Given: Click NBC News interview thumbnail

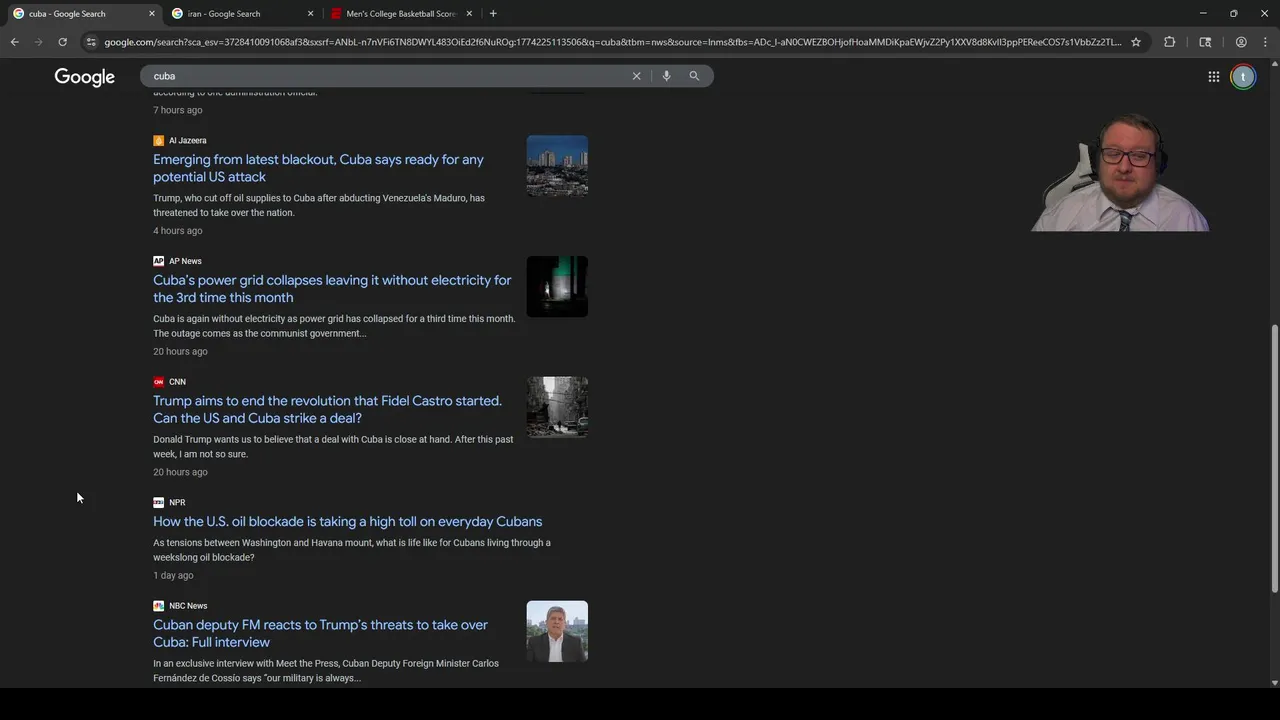Looking at the screenshot, I should [x=557, y=631].
